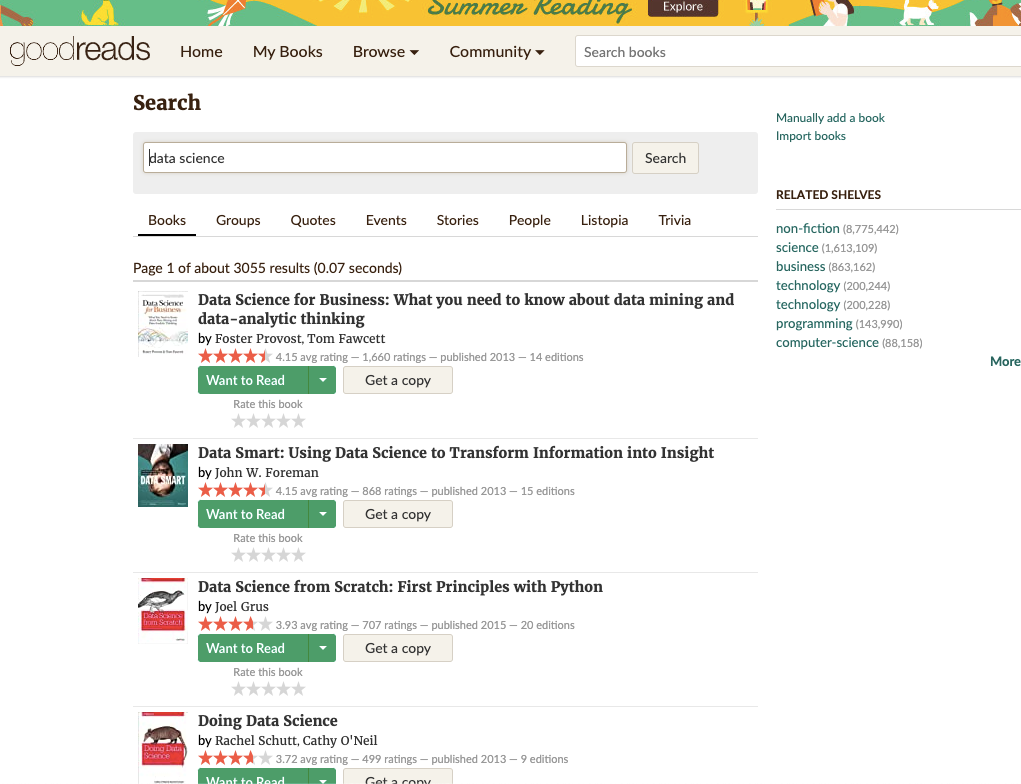The height and width of the screenshot is (784, 1021).
Task: Open Manually add a book link
Action: [x=830, y=118]
